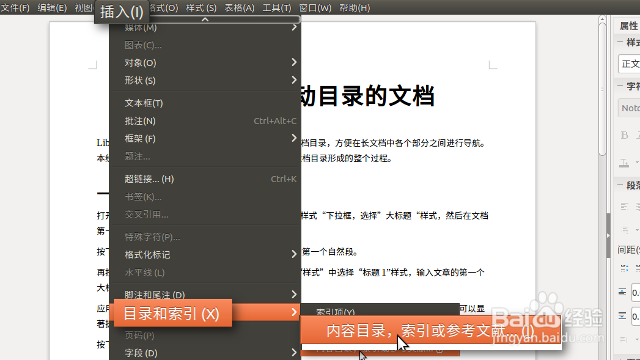Screen dimensions: 640x360
Task: Select 内容目录,索引或参考文献...(I) submenu entry
Action: [x=431, y=331]
